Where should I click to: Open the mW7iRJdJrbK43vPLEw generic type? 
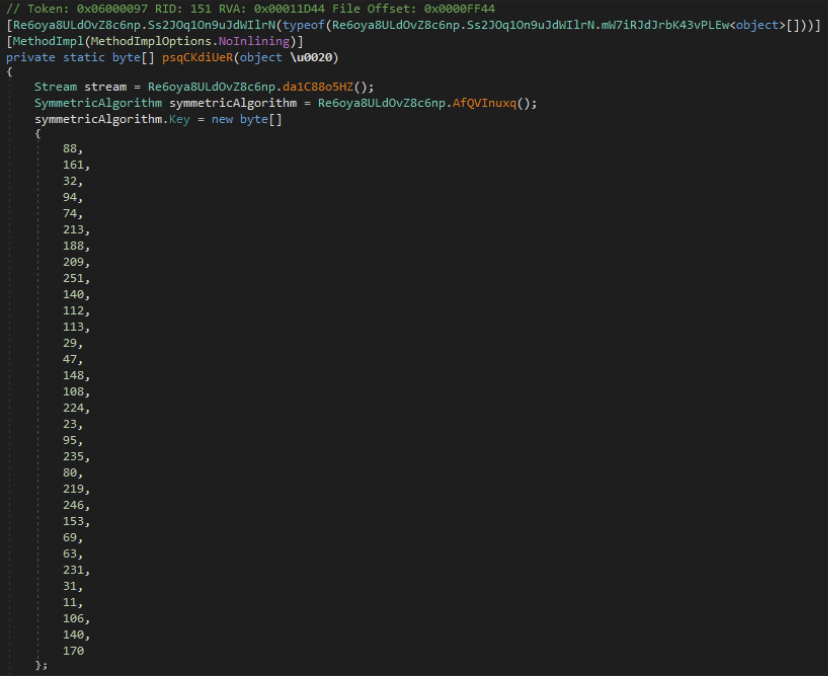click(665, 25)
